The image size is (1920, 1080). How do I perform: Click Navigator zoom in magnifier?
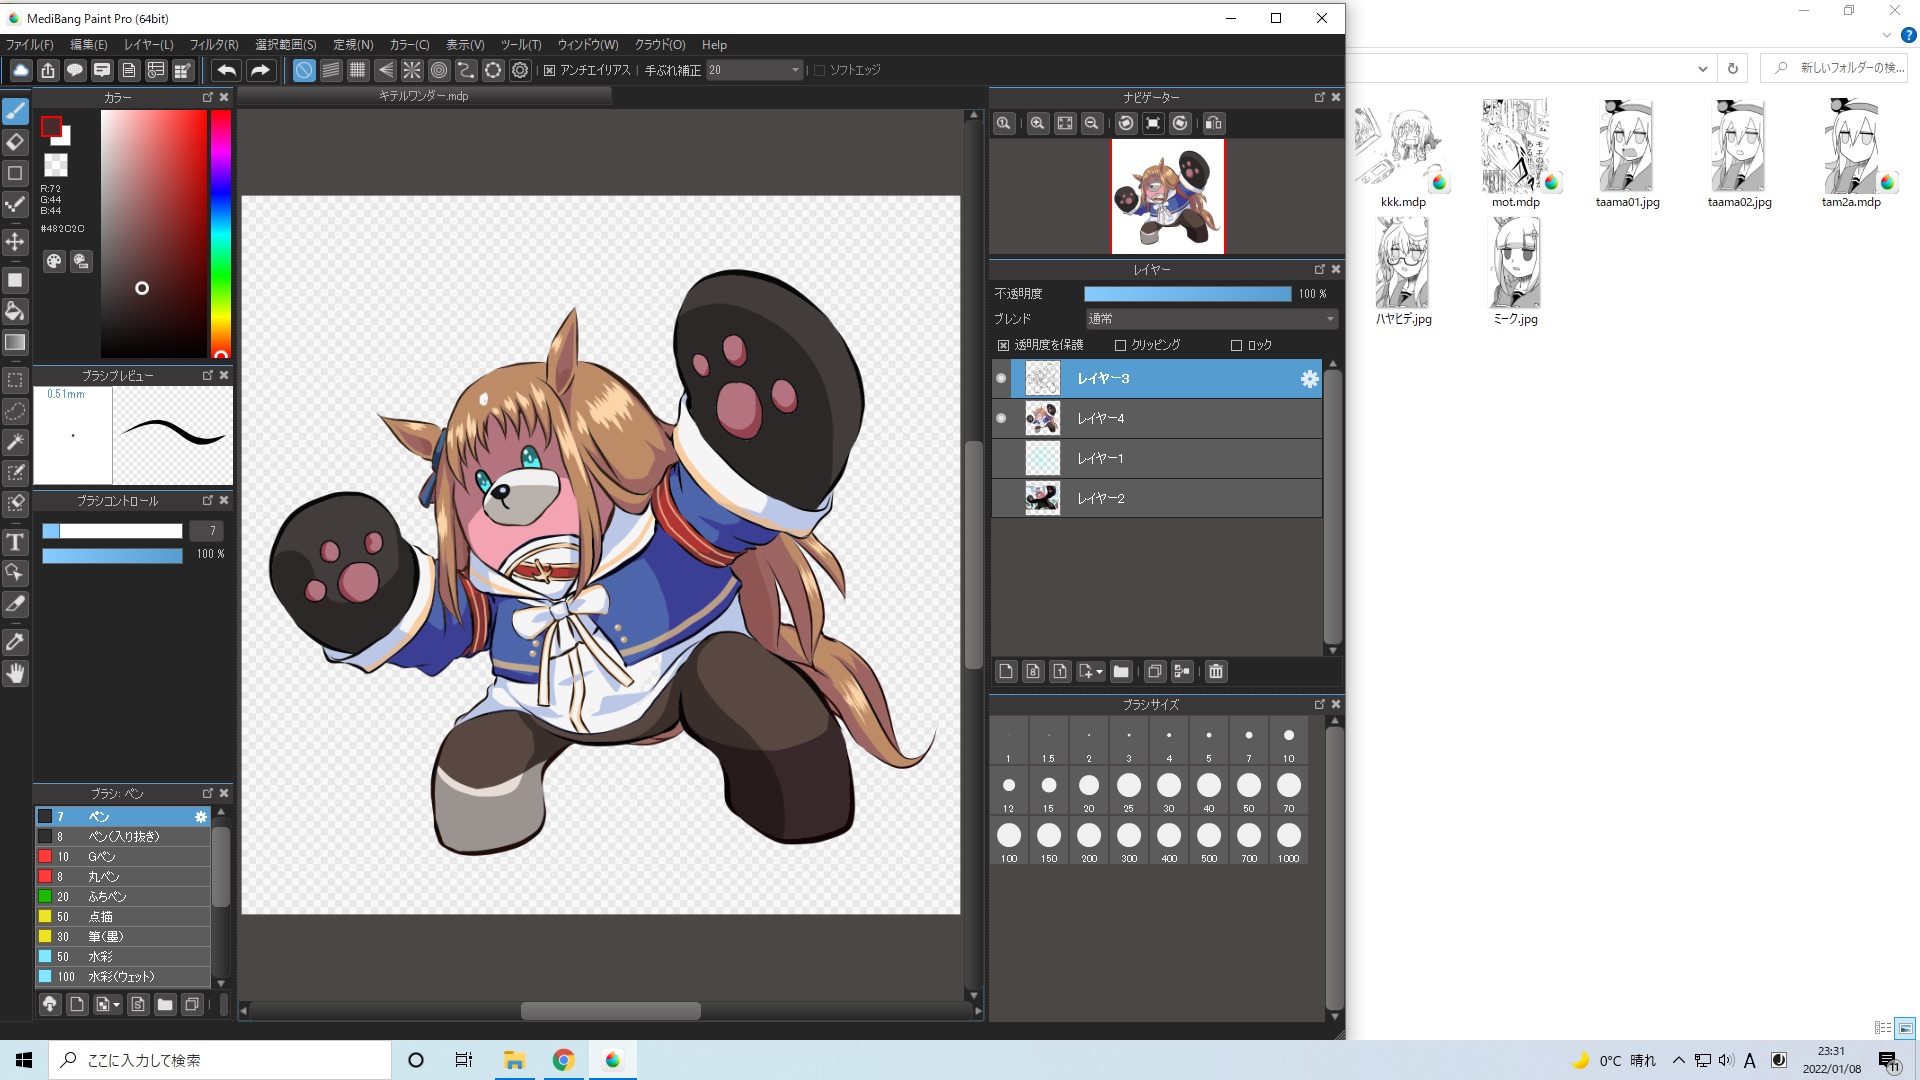1038,123
